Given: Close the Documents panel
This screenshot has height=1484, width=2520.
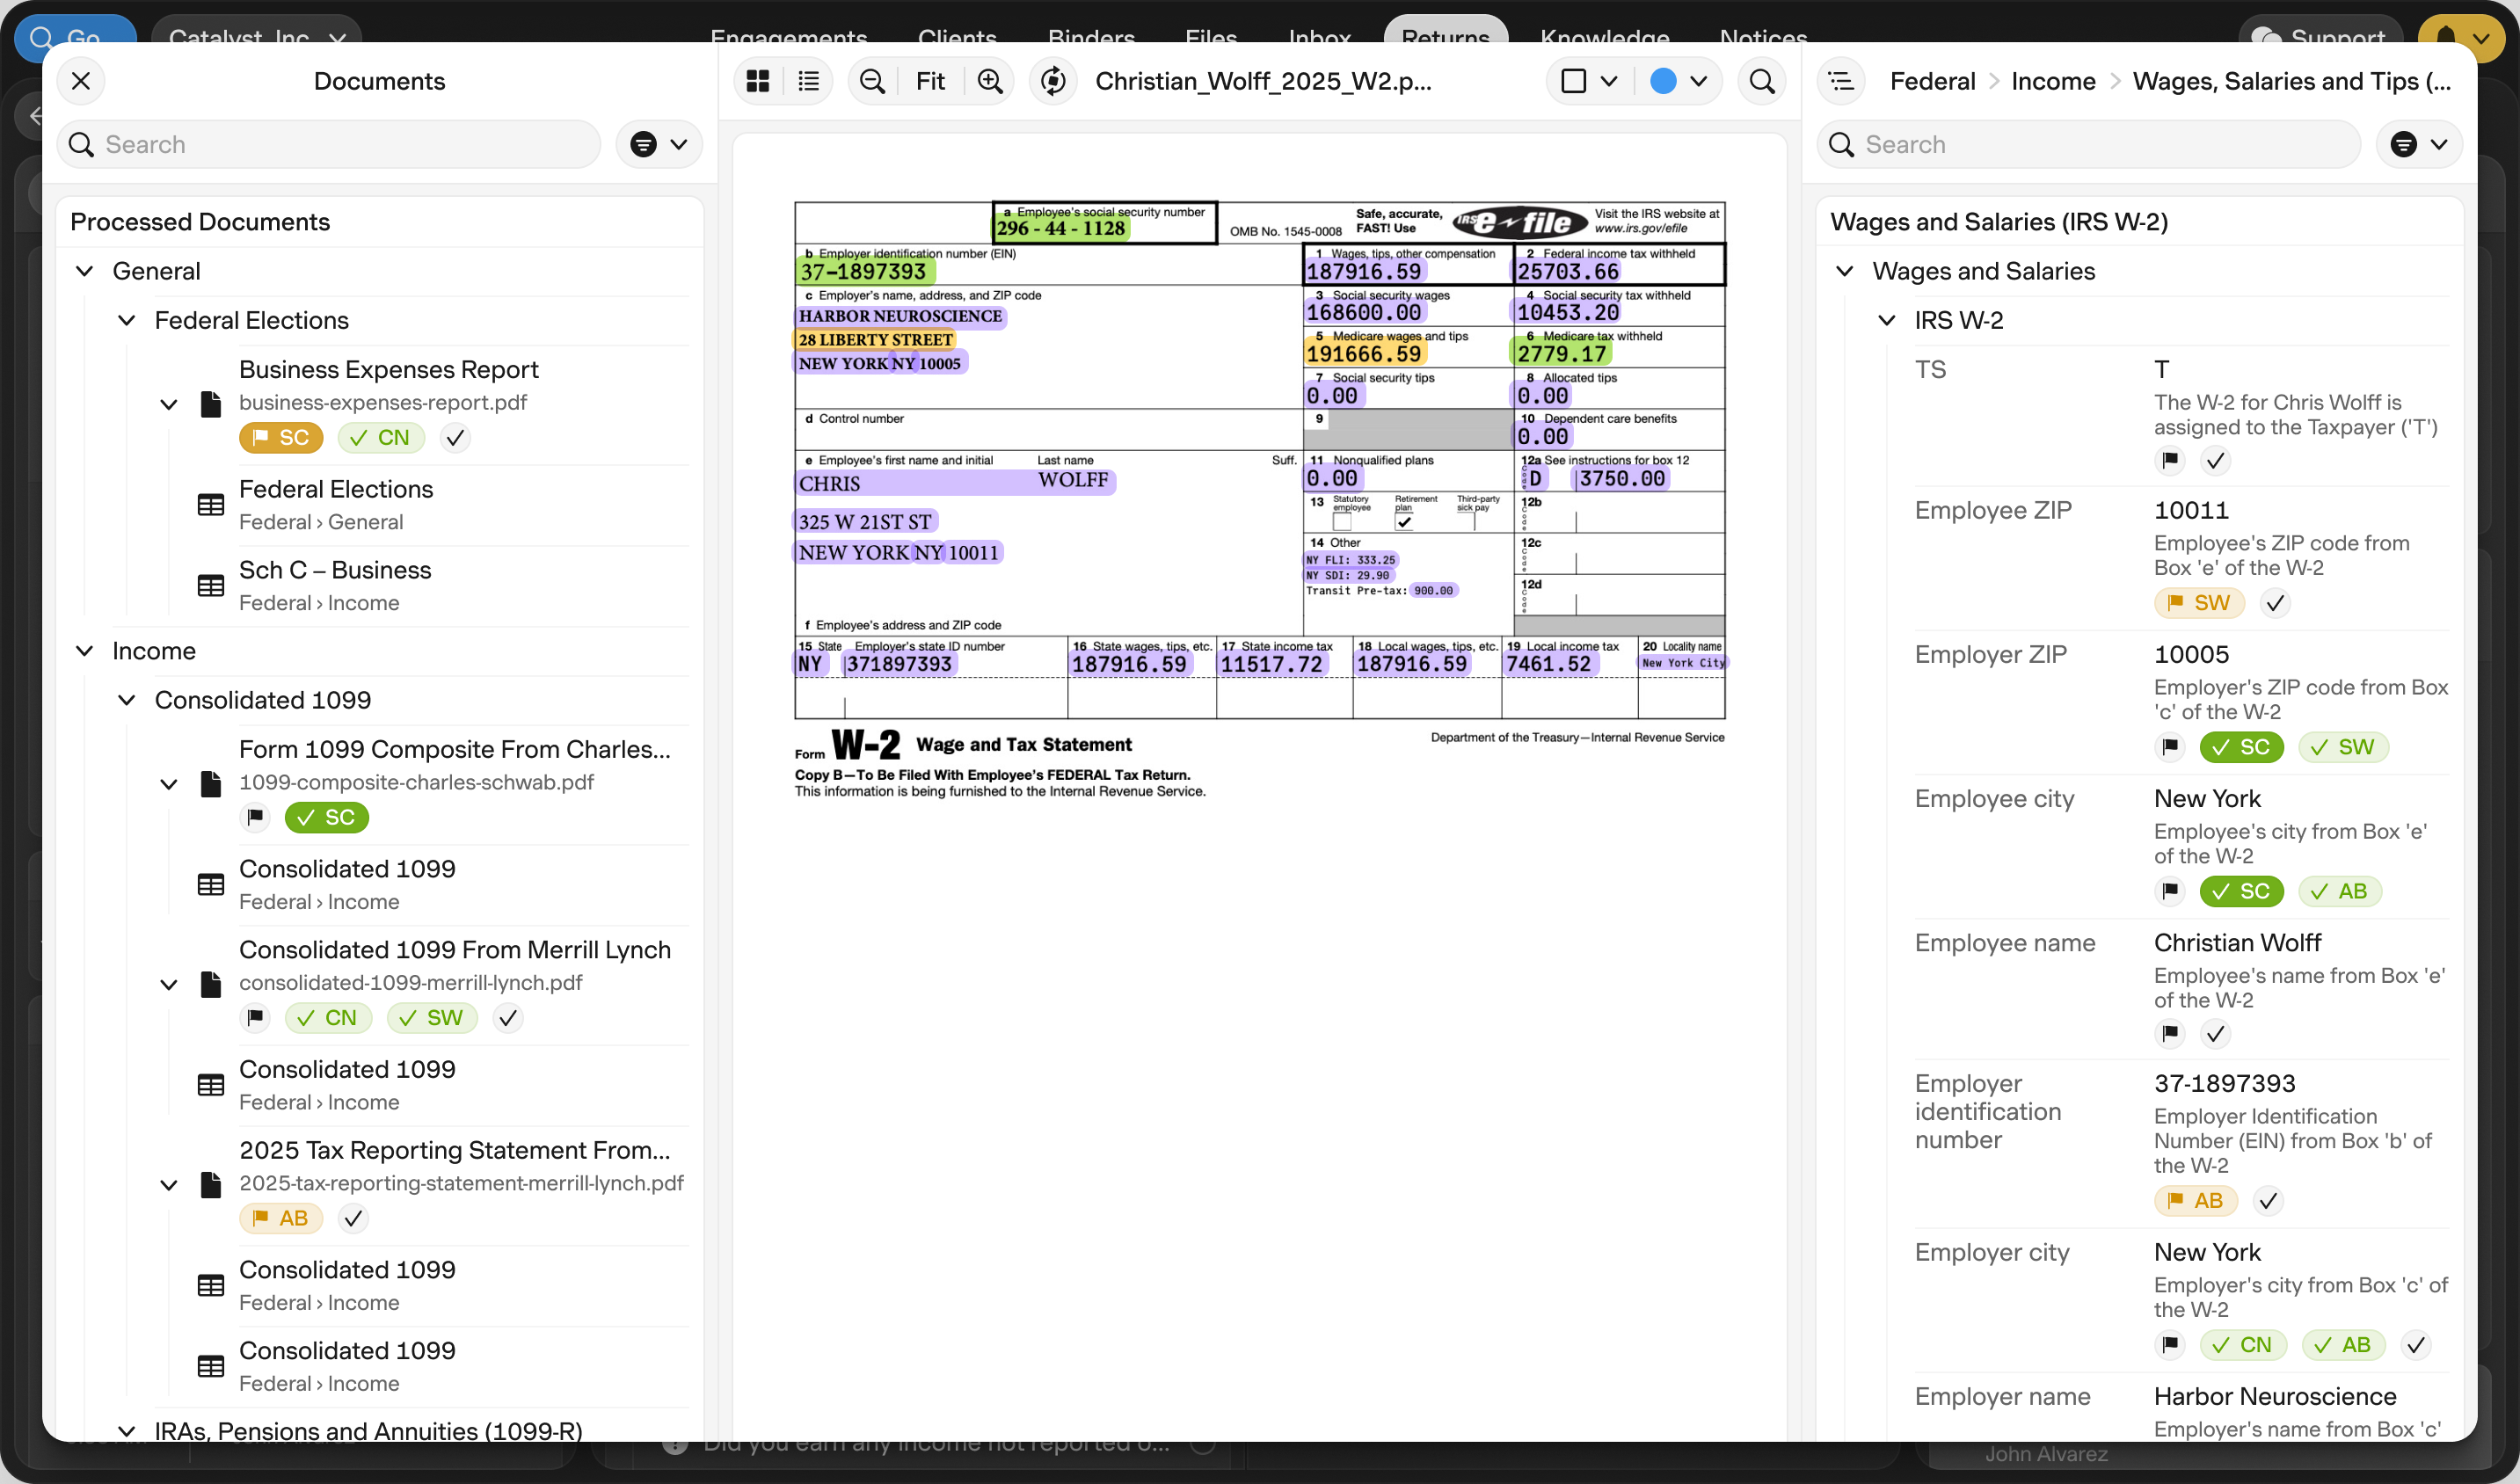Looking at the screenshot, I should tap(81, 81).
